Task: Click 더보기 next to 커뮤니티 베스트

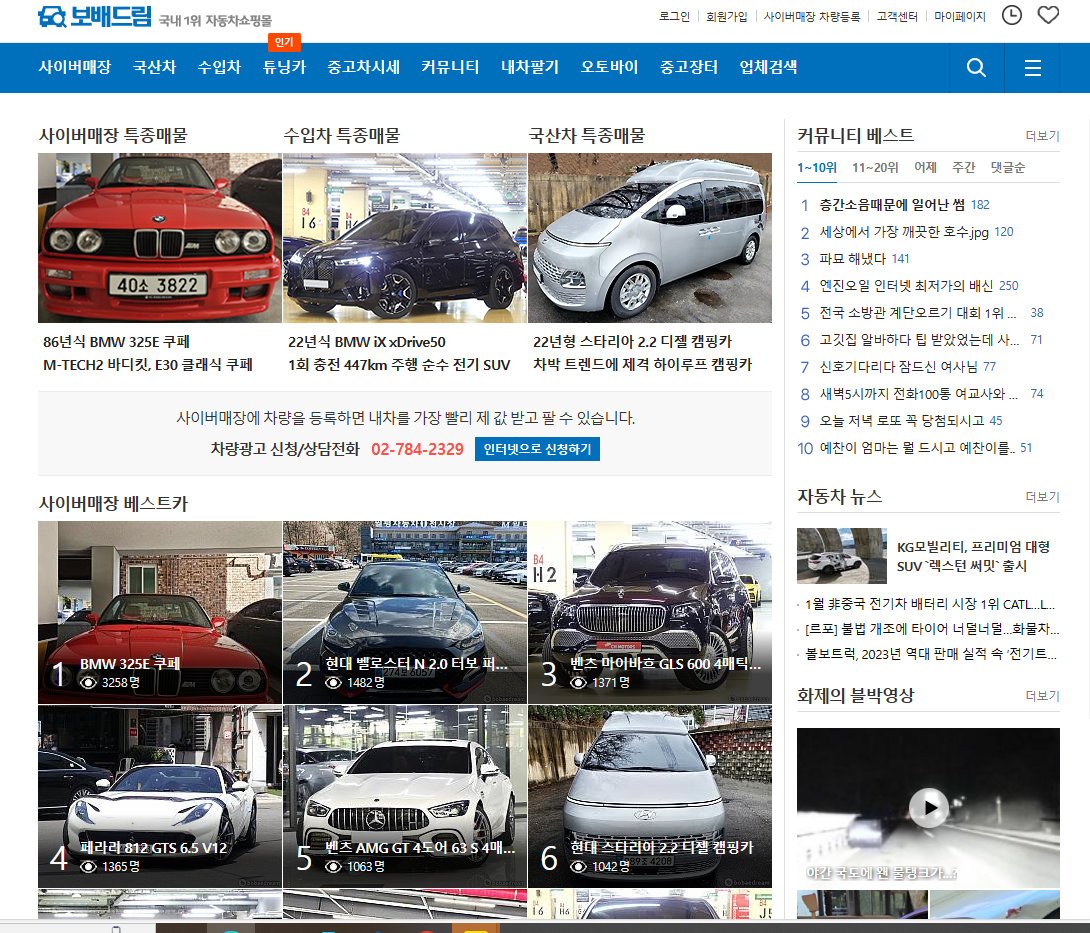Action: pyautogui.click(x=1042, y=136)
